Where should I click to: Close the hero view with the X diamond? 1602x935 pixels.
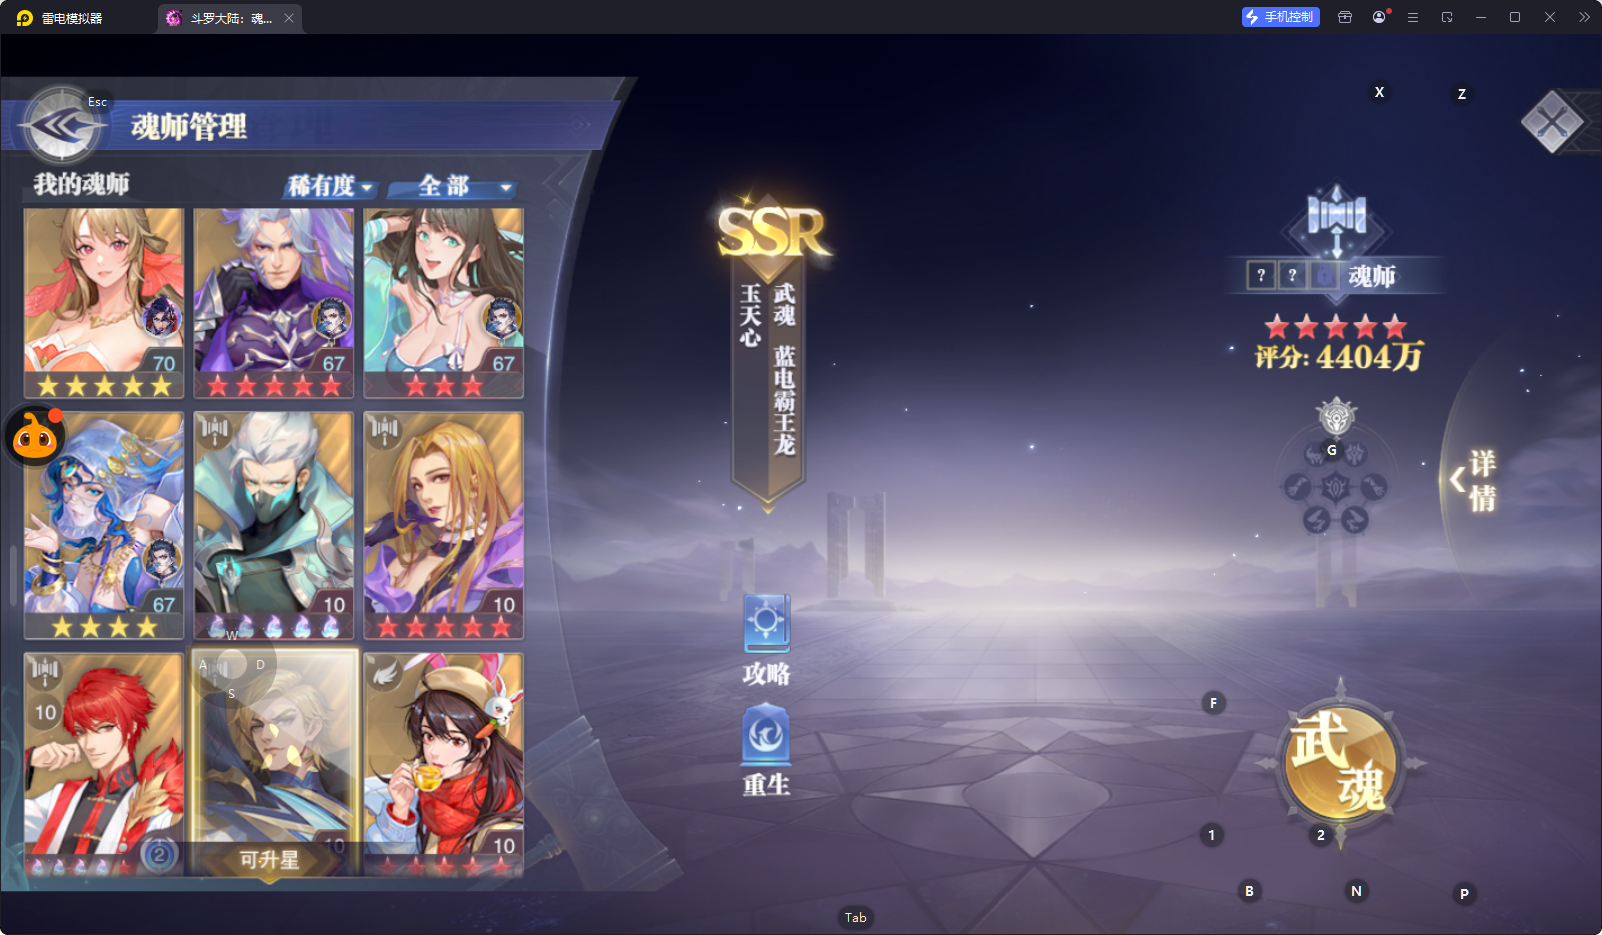click(x=1552, y=122)
